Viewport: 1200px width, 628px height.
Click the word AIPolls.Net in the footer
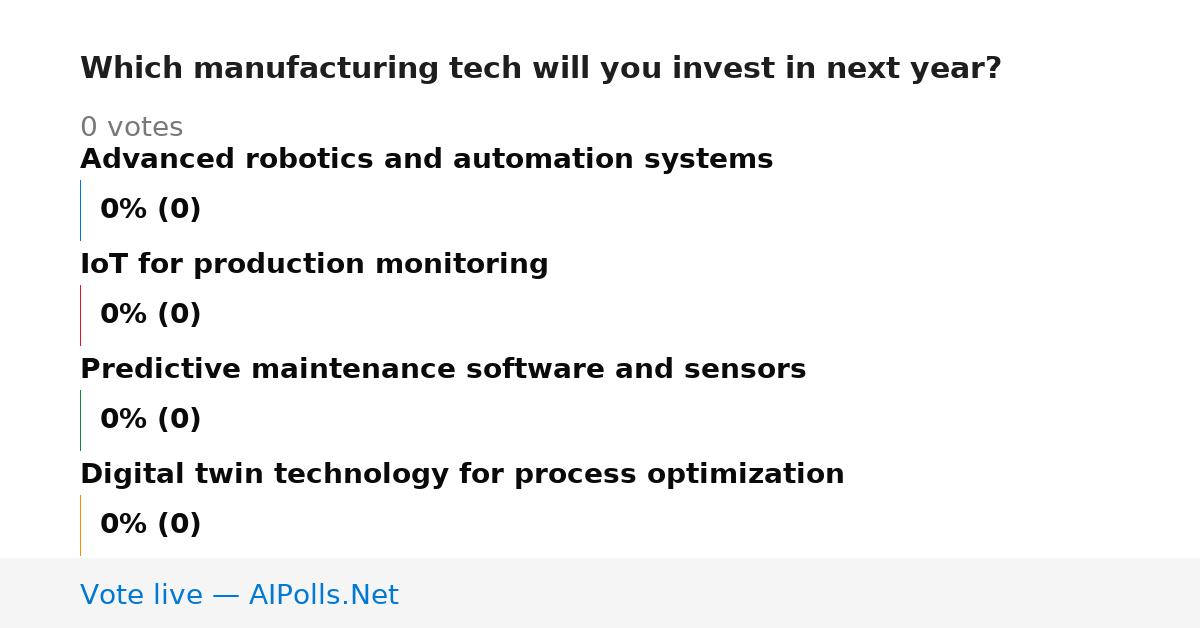(323, 595)
